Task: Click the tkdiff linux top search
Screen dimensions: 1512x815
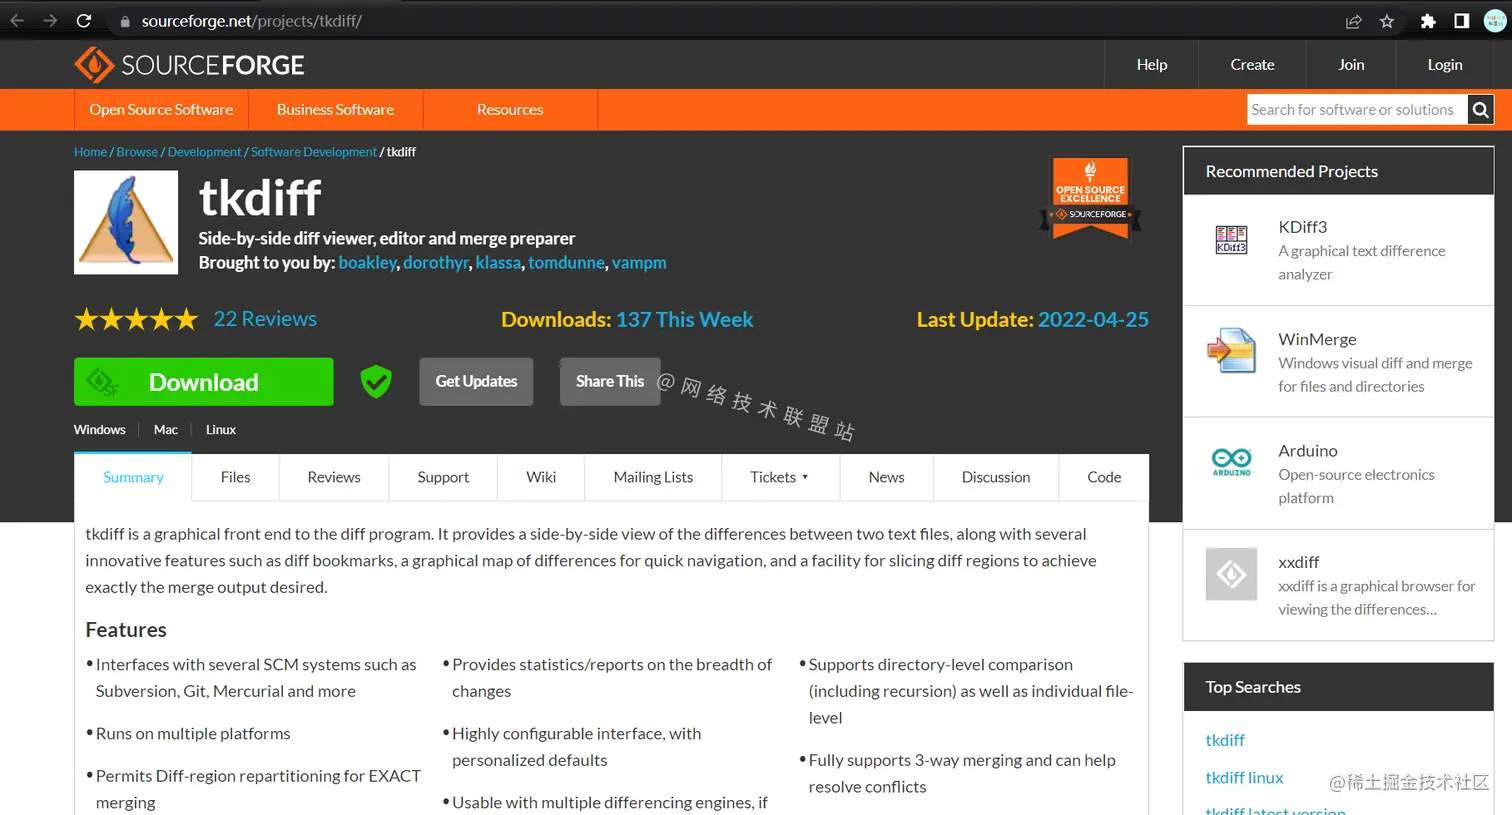Action: [x=1244, y=778]
